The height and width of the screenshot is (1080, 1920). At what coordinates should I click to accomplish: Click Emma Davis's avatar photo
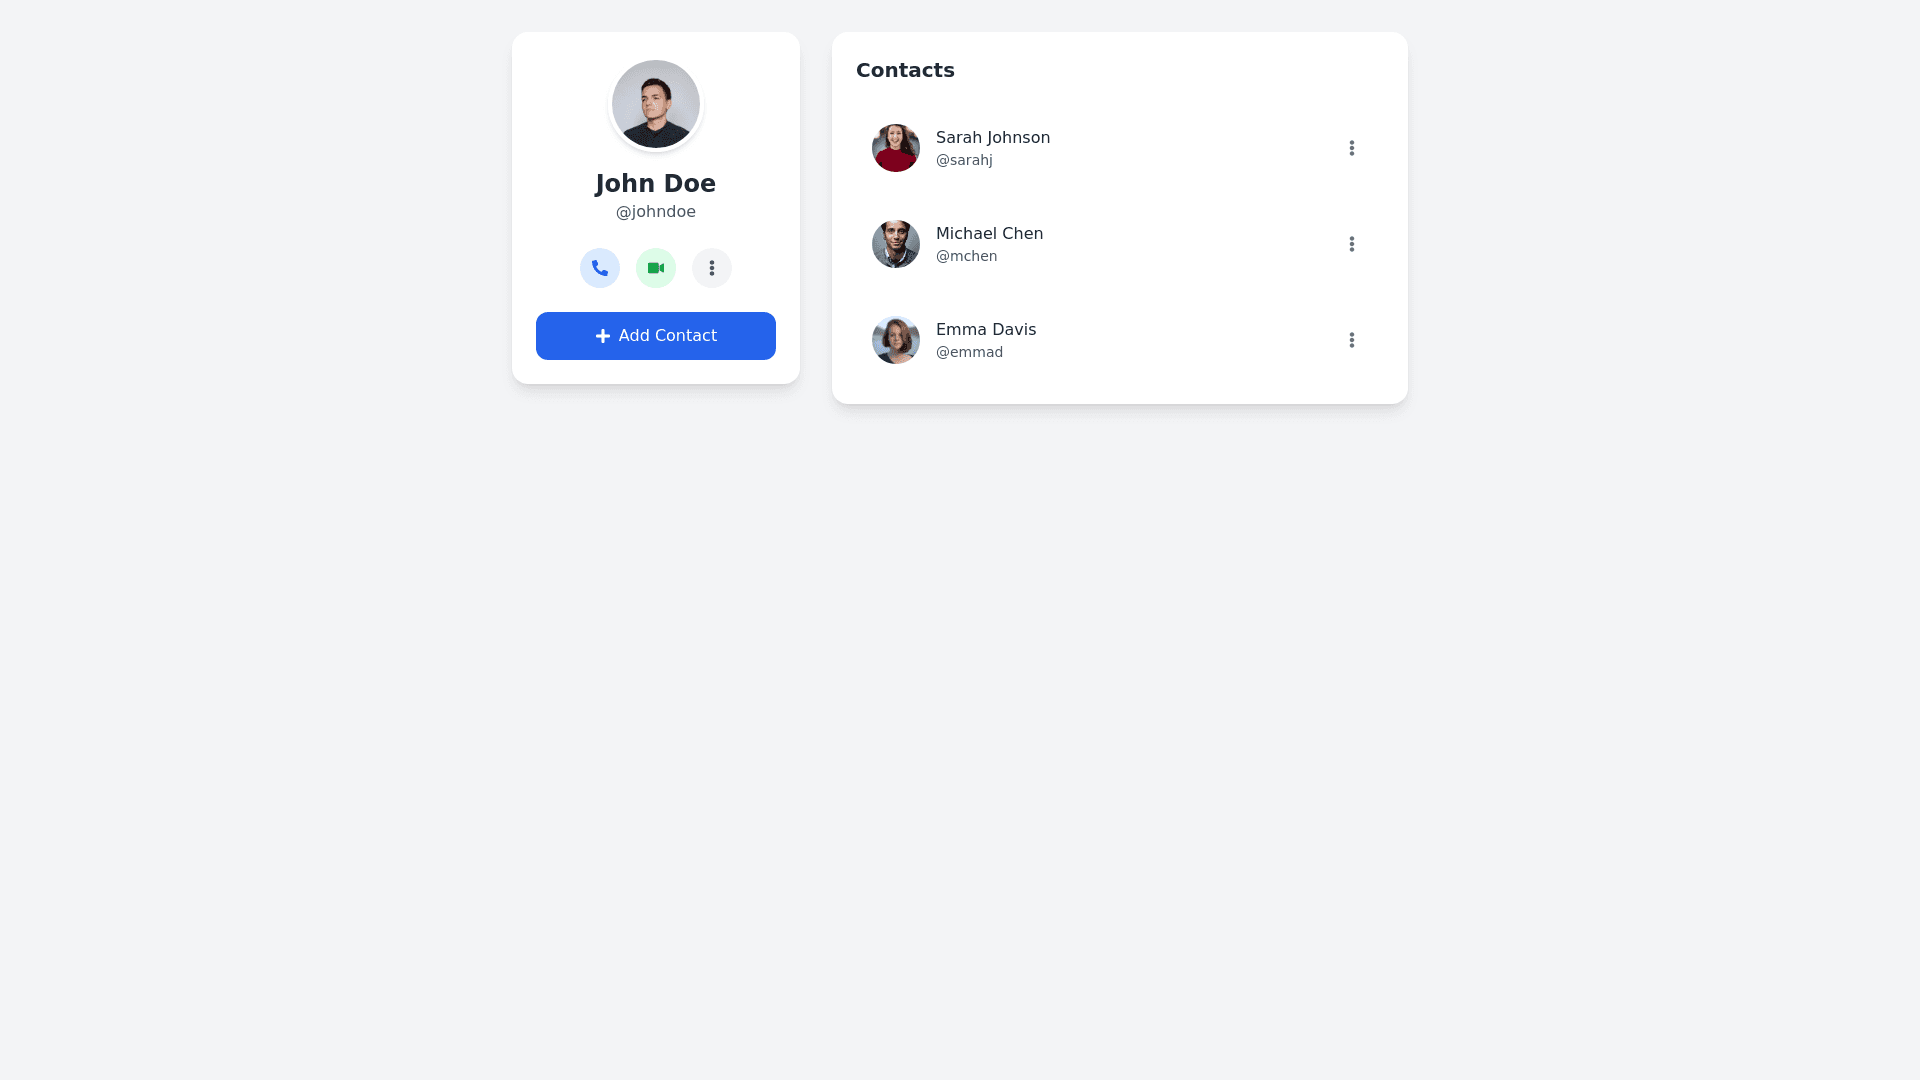pos(896,340)
